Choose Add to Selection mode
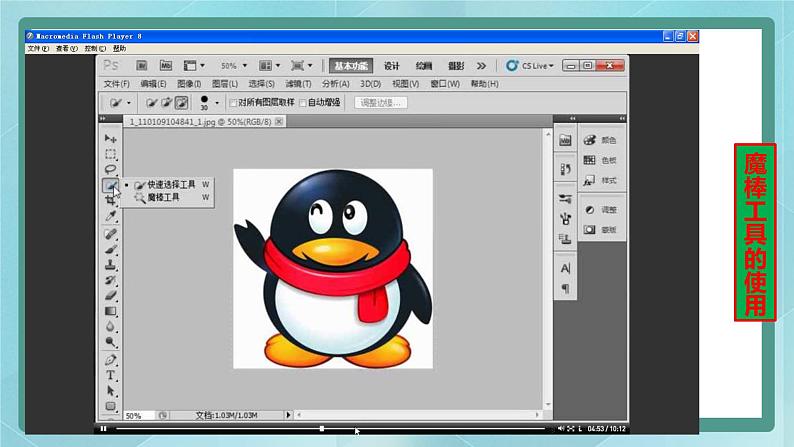The image size is (794, 447). (x=166, y=103)
